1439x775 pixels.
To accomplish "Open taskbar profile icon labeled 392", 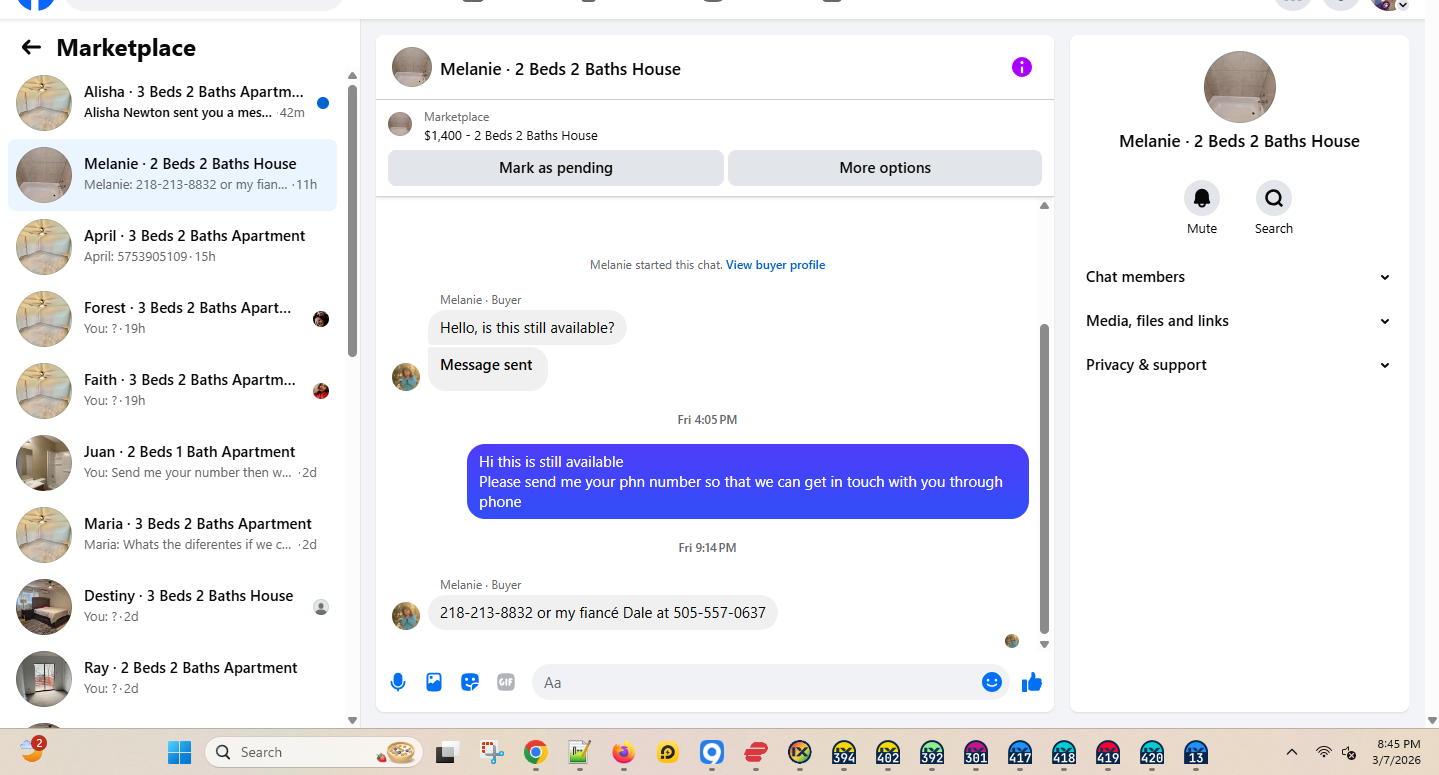I will pos(932,752).
